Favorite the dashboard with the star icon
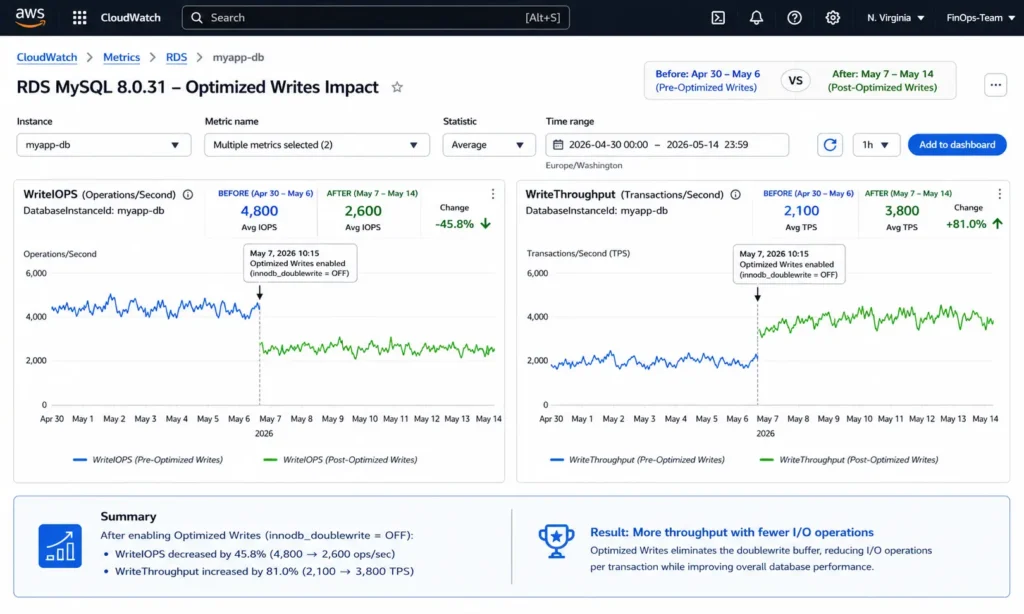 (397, 87)
